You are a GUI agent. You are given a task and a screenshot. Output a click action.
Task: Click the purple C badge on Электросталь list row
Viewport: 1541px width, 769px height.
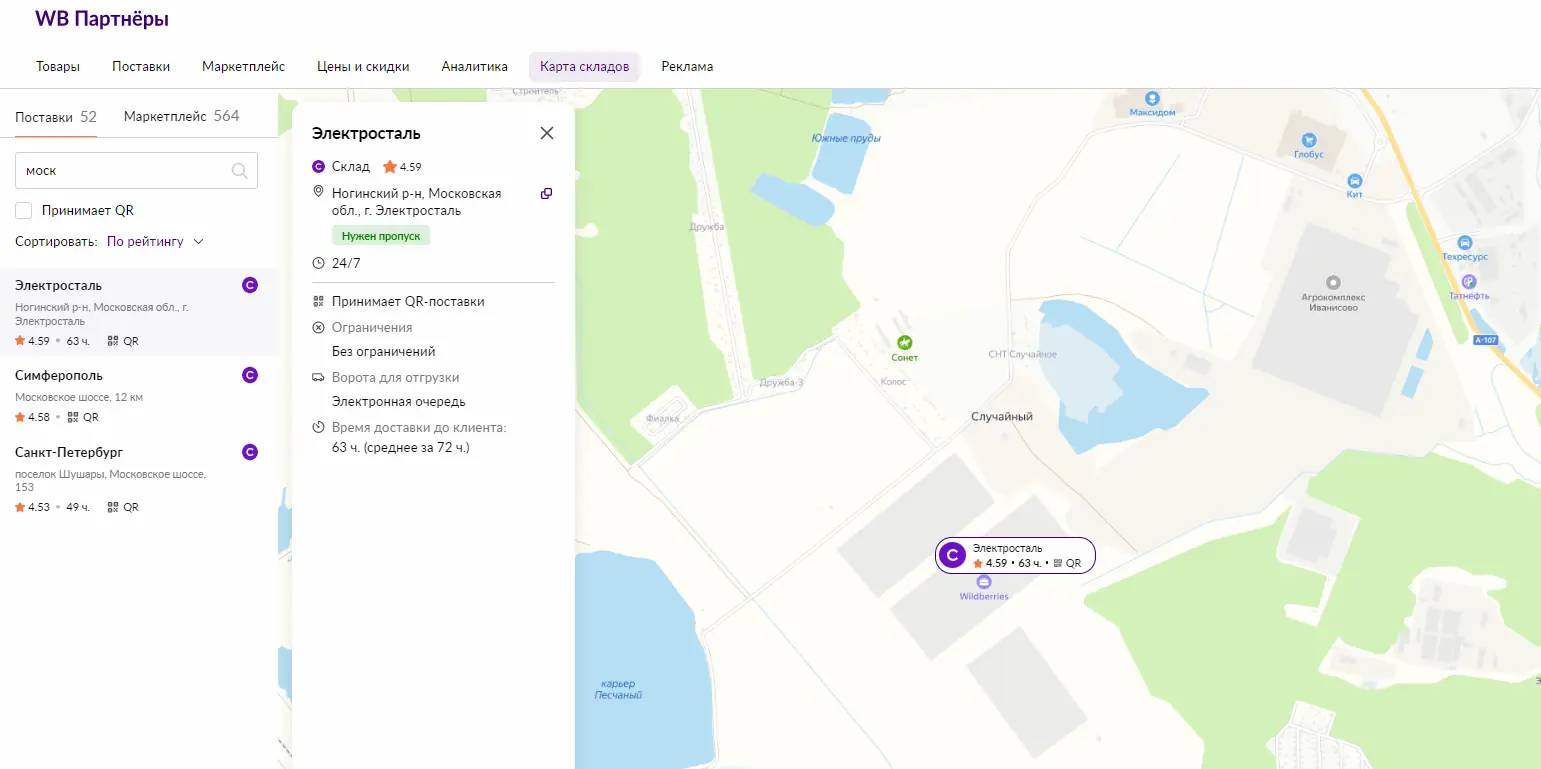(x=250, y=285)
